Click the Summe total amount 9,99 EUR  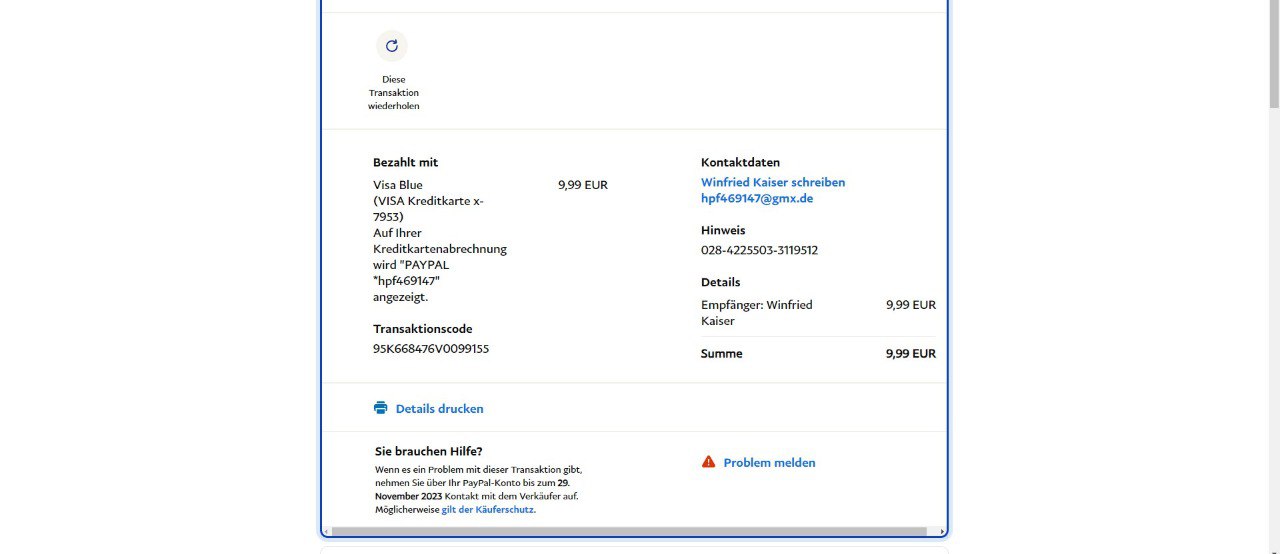910,353
